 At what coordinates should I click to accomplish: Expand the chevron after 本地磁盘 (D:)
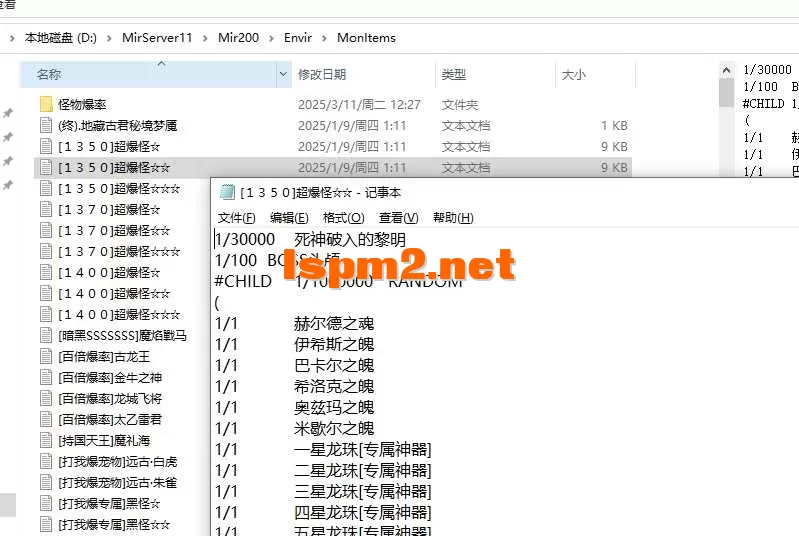[109, 38]
